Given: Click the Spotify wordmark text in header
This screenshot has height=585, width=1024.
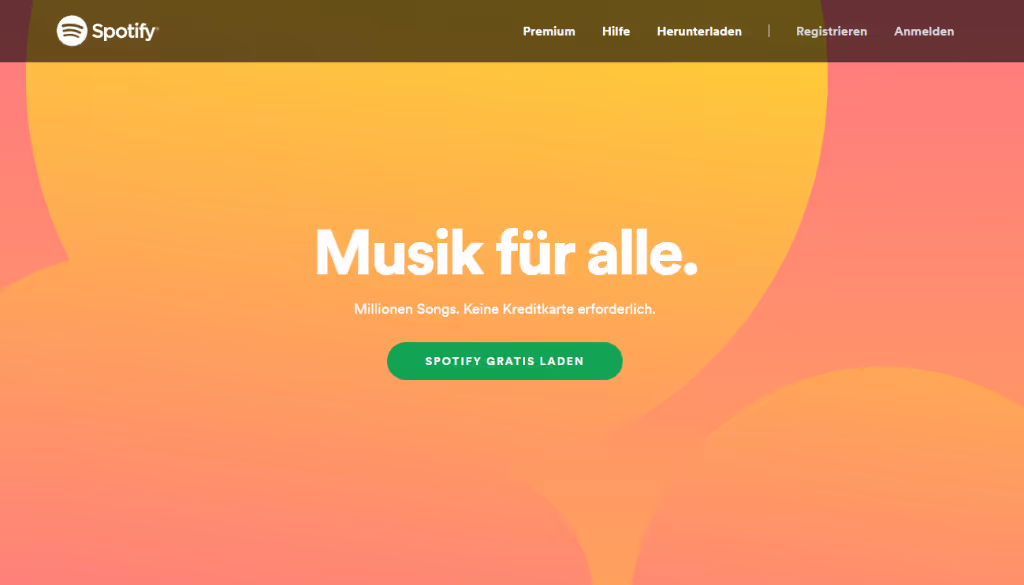Looking at the screenshot, I should click(x=125, y=31).
